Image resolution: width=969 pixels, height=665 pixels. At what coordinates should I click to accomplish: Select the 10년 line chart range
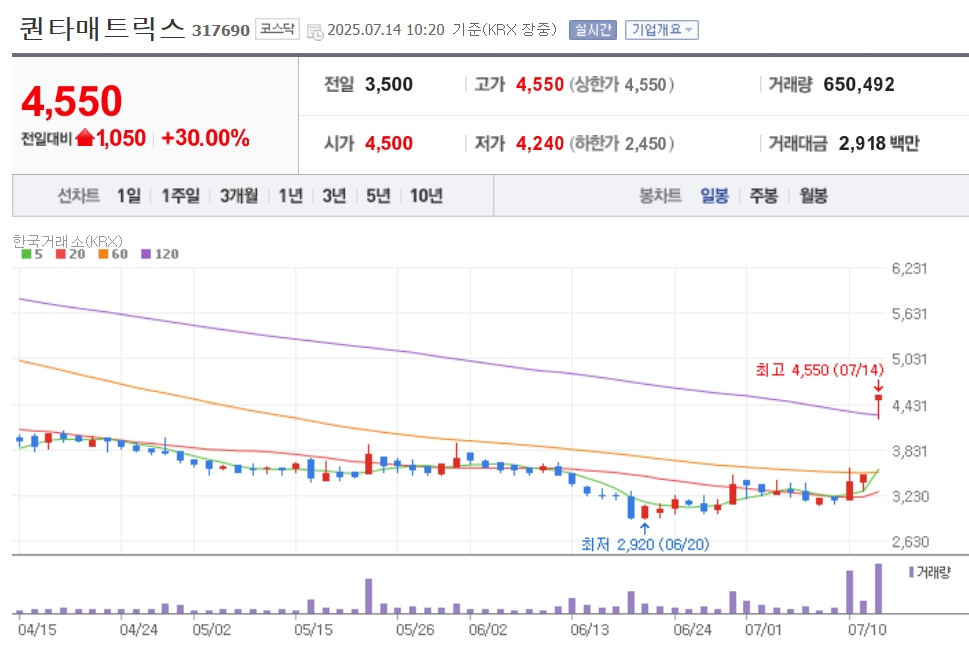(426, 196)
